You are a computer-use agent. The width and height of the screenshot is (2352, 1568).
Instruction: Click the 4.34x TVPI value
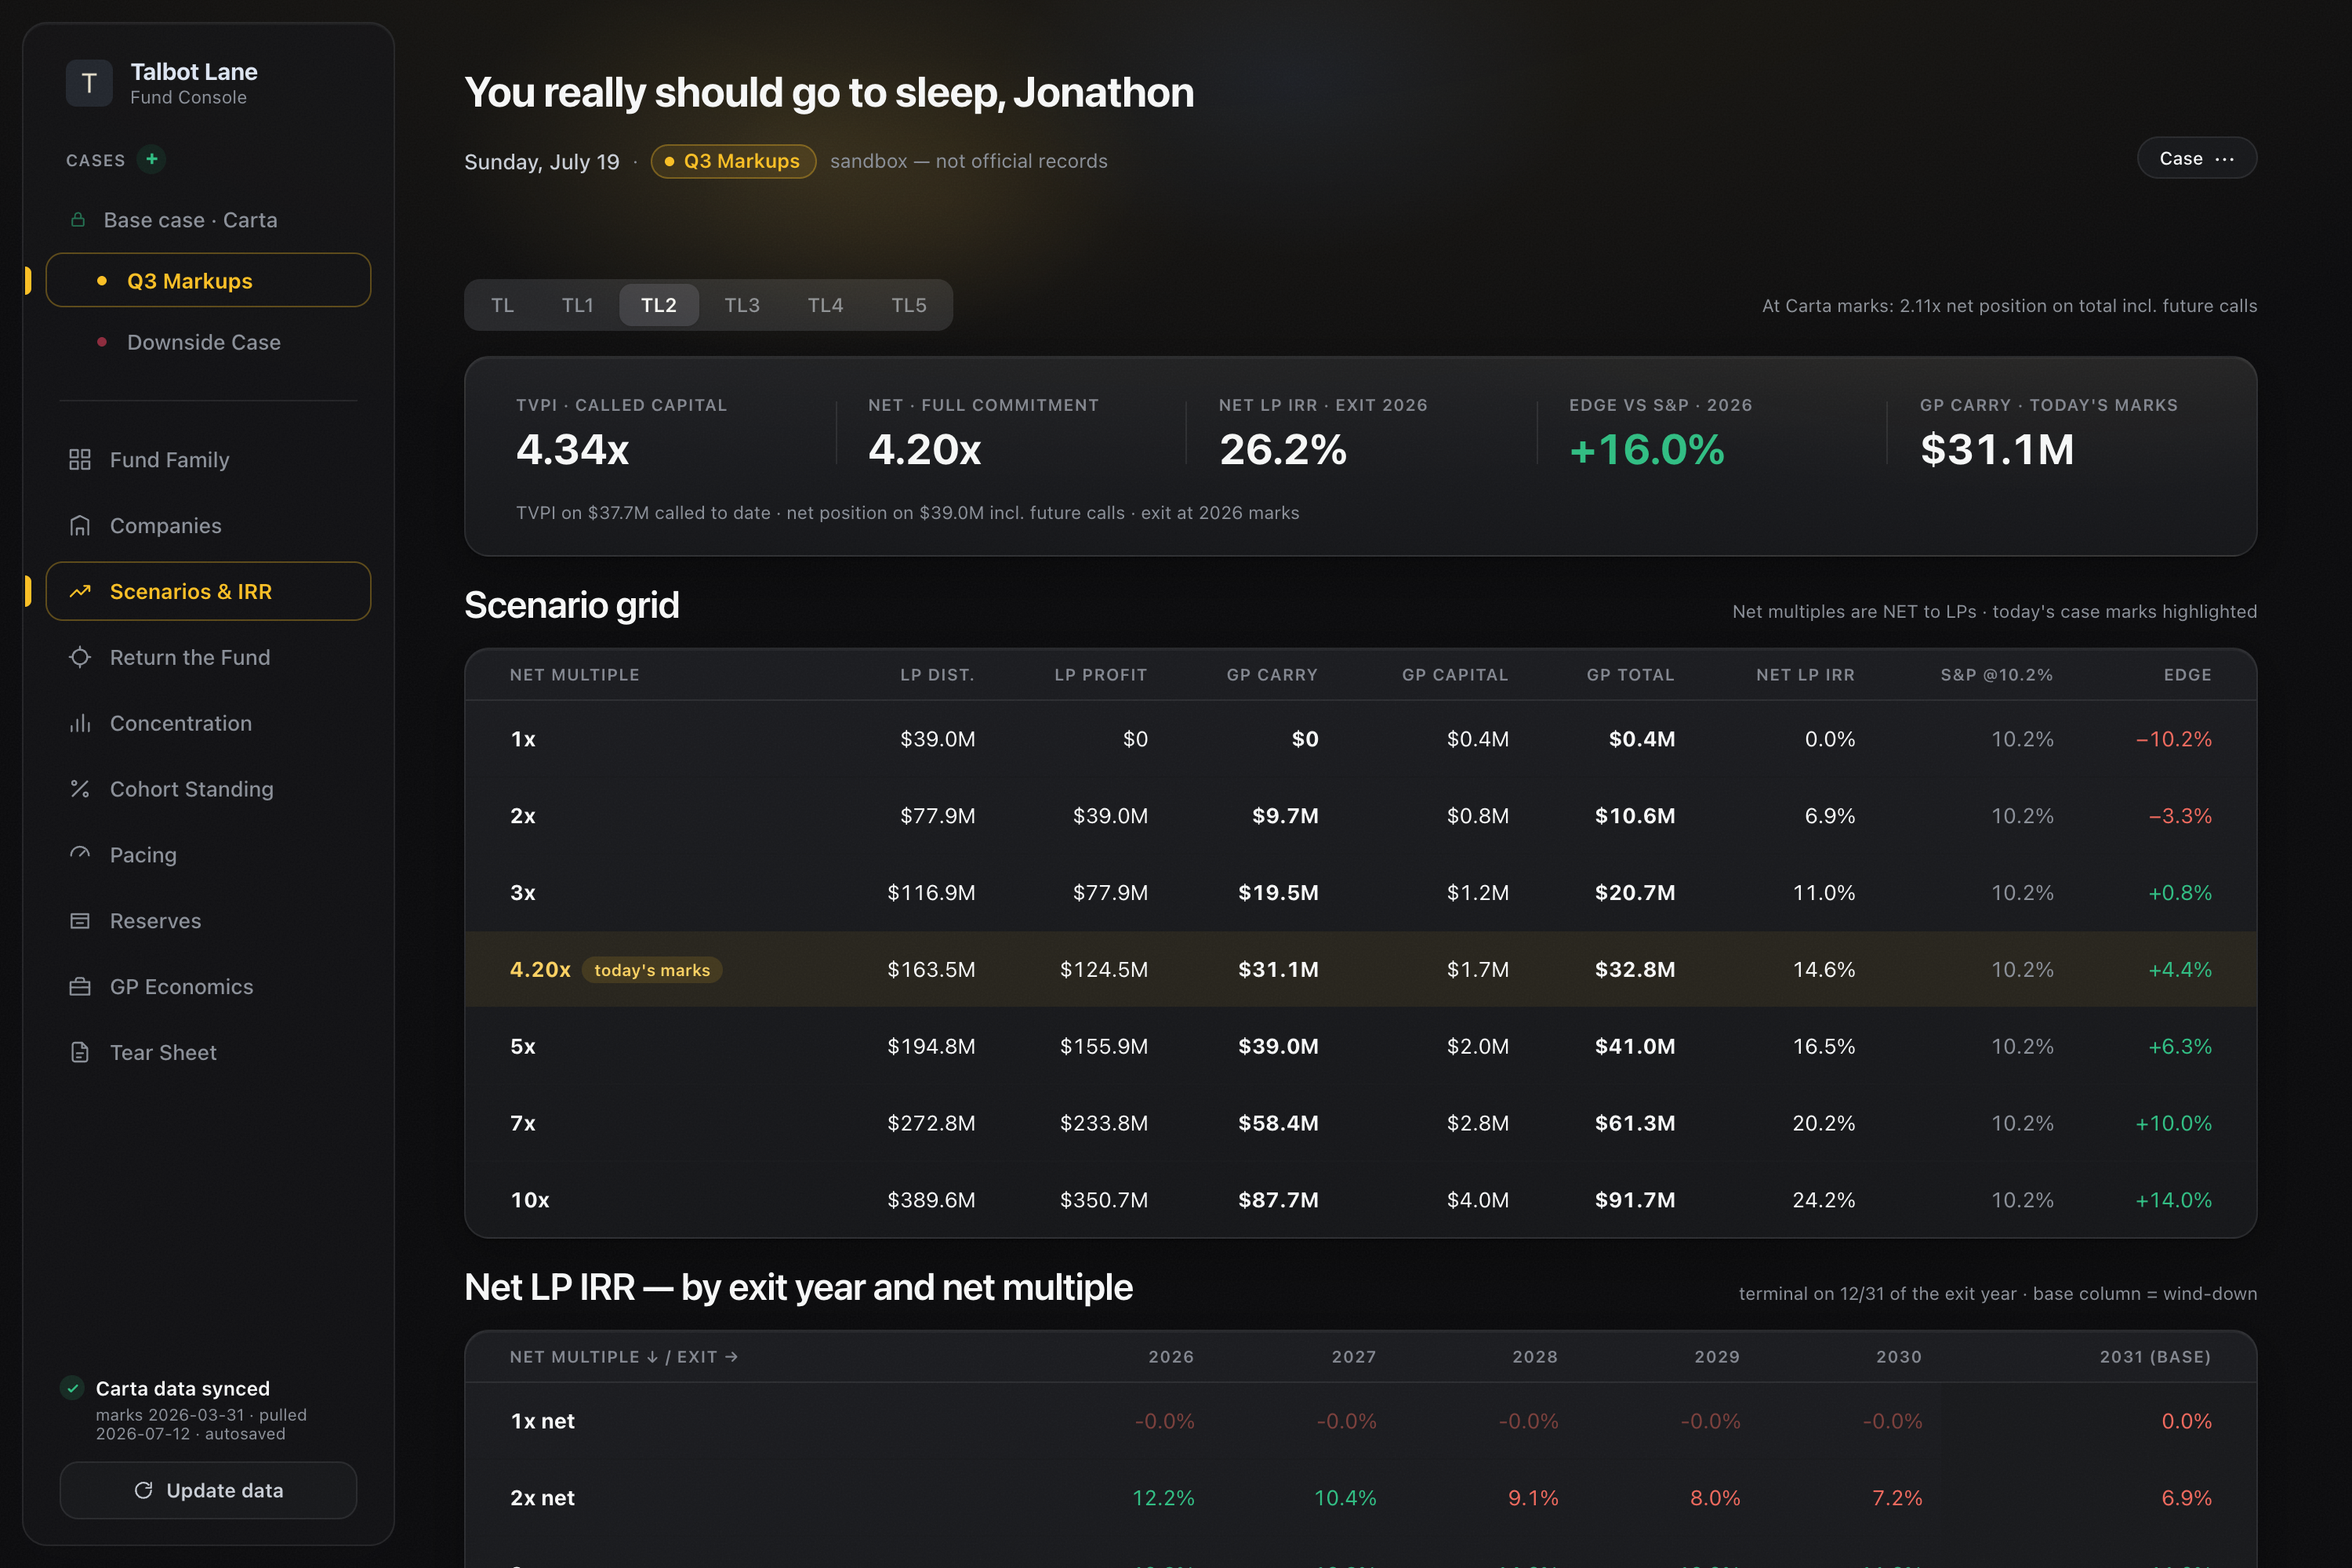572,450
